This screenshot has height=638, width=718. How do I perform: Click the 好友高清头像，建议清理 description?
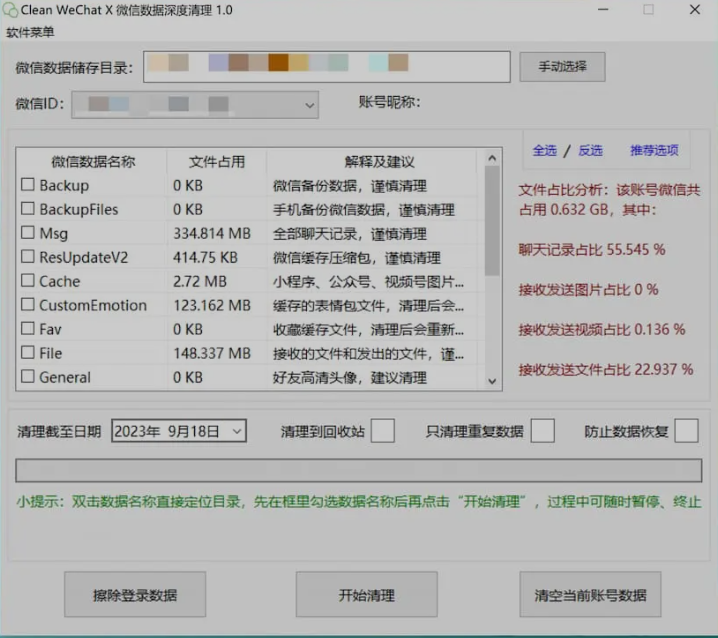[x=350, y=377]
